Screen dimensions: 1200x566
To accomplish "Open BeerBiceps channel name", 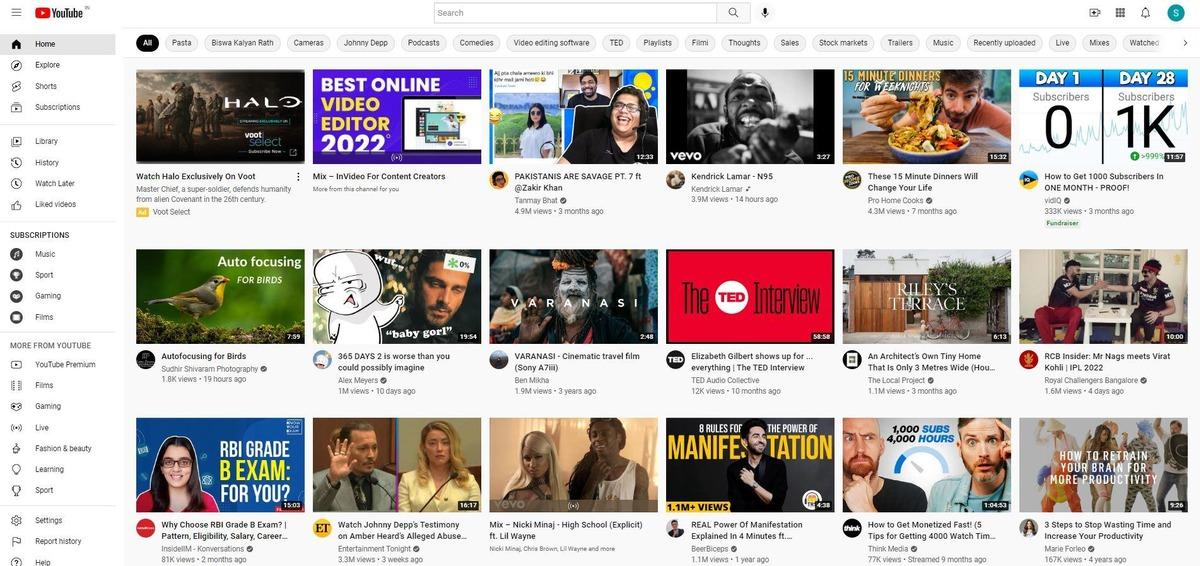I will pyautogui.click(x=710, y=548).
